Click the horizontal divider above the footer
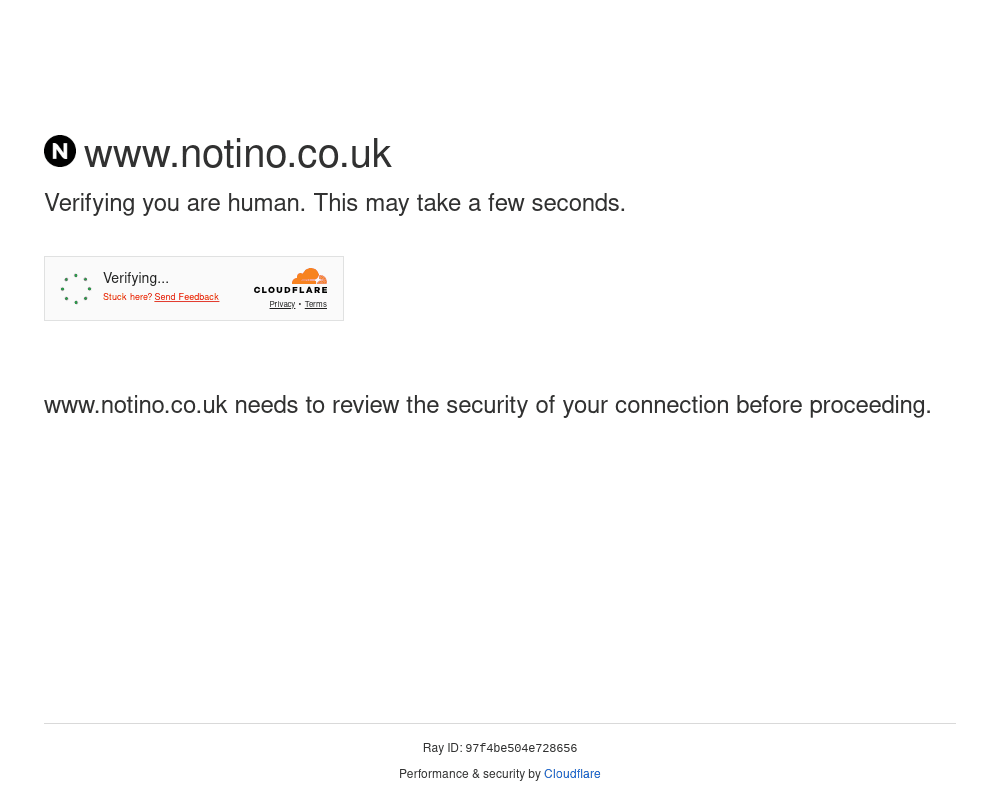The image size is (1000, 800). (x=500, y=723)
